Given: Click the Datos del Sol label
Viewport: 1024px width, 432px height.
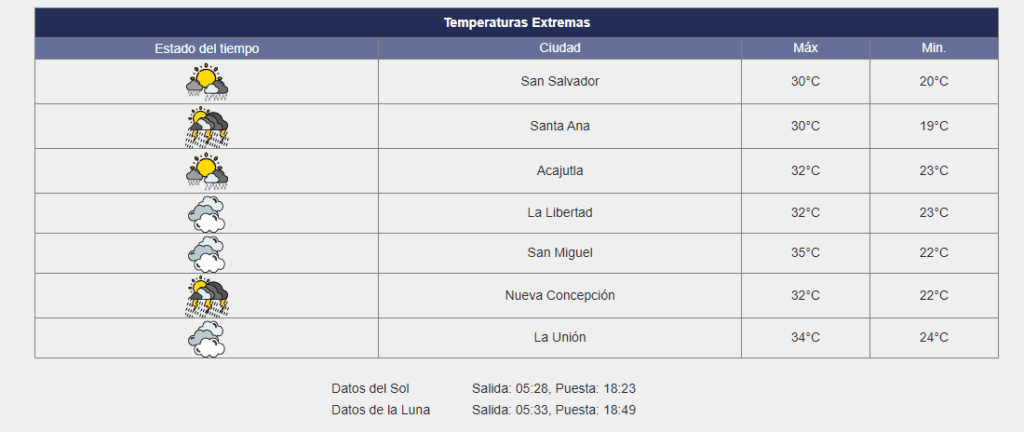Looking at the screenshot, I should 370,389.
